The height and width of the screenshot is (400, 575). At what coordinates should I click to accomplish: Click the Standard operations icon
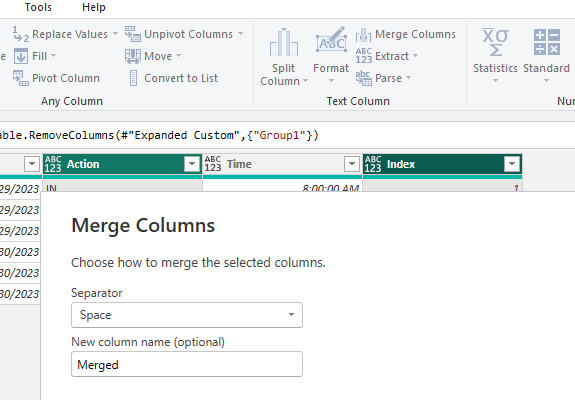pos(547,42)
